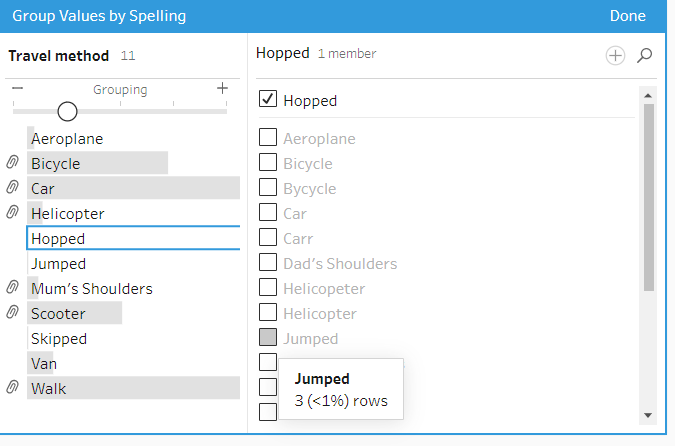
Task: Click the Grouping slider handle
Action: pyautogui.click(x=67, y=111)
